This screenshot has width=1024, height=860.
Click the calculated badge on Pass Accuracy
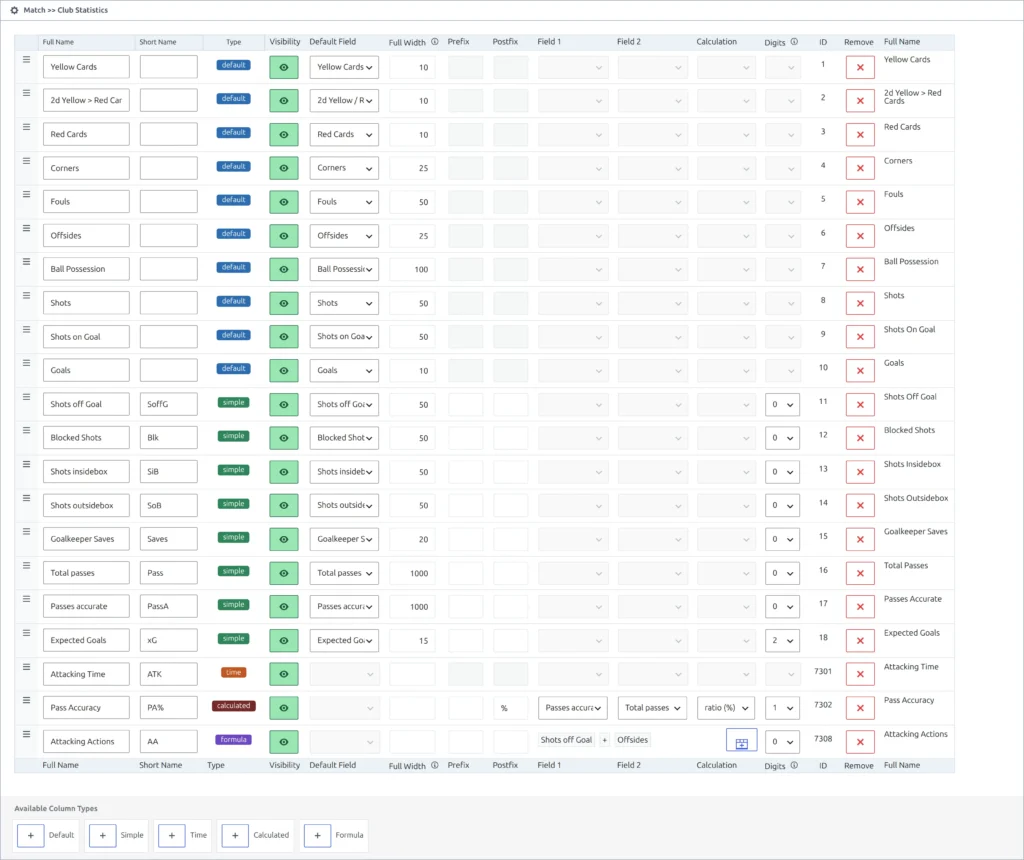233,706
